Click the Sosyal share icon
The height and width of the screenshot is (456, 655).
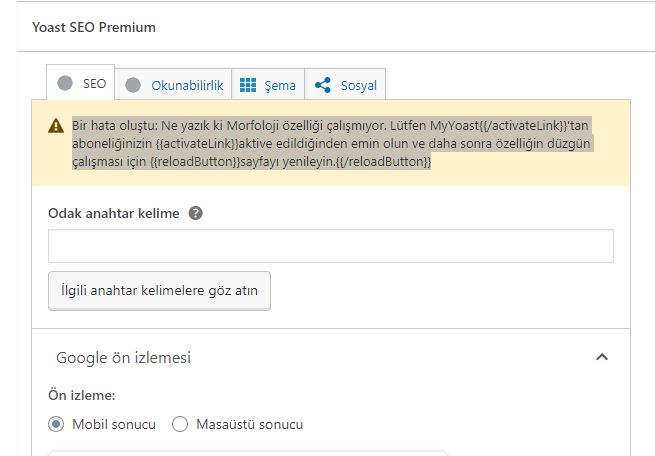pos(322,85)
